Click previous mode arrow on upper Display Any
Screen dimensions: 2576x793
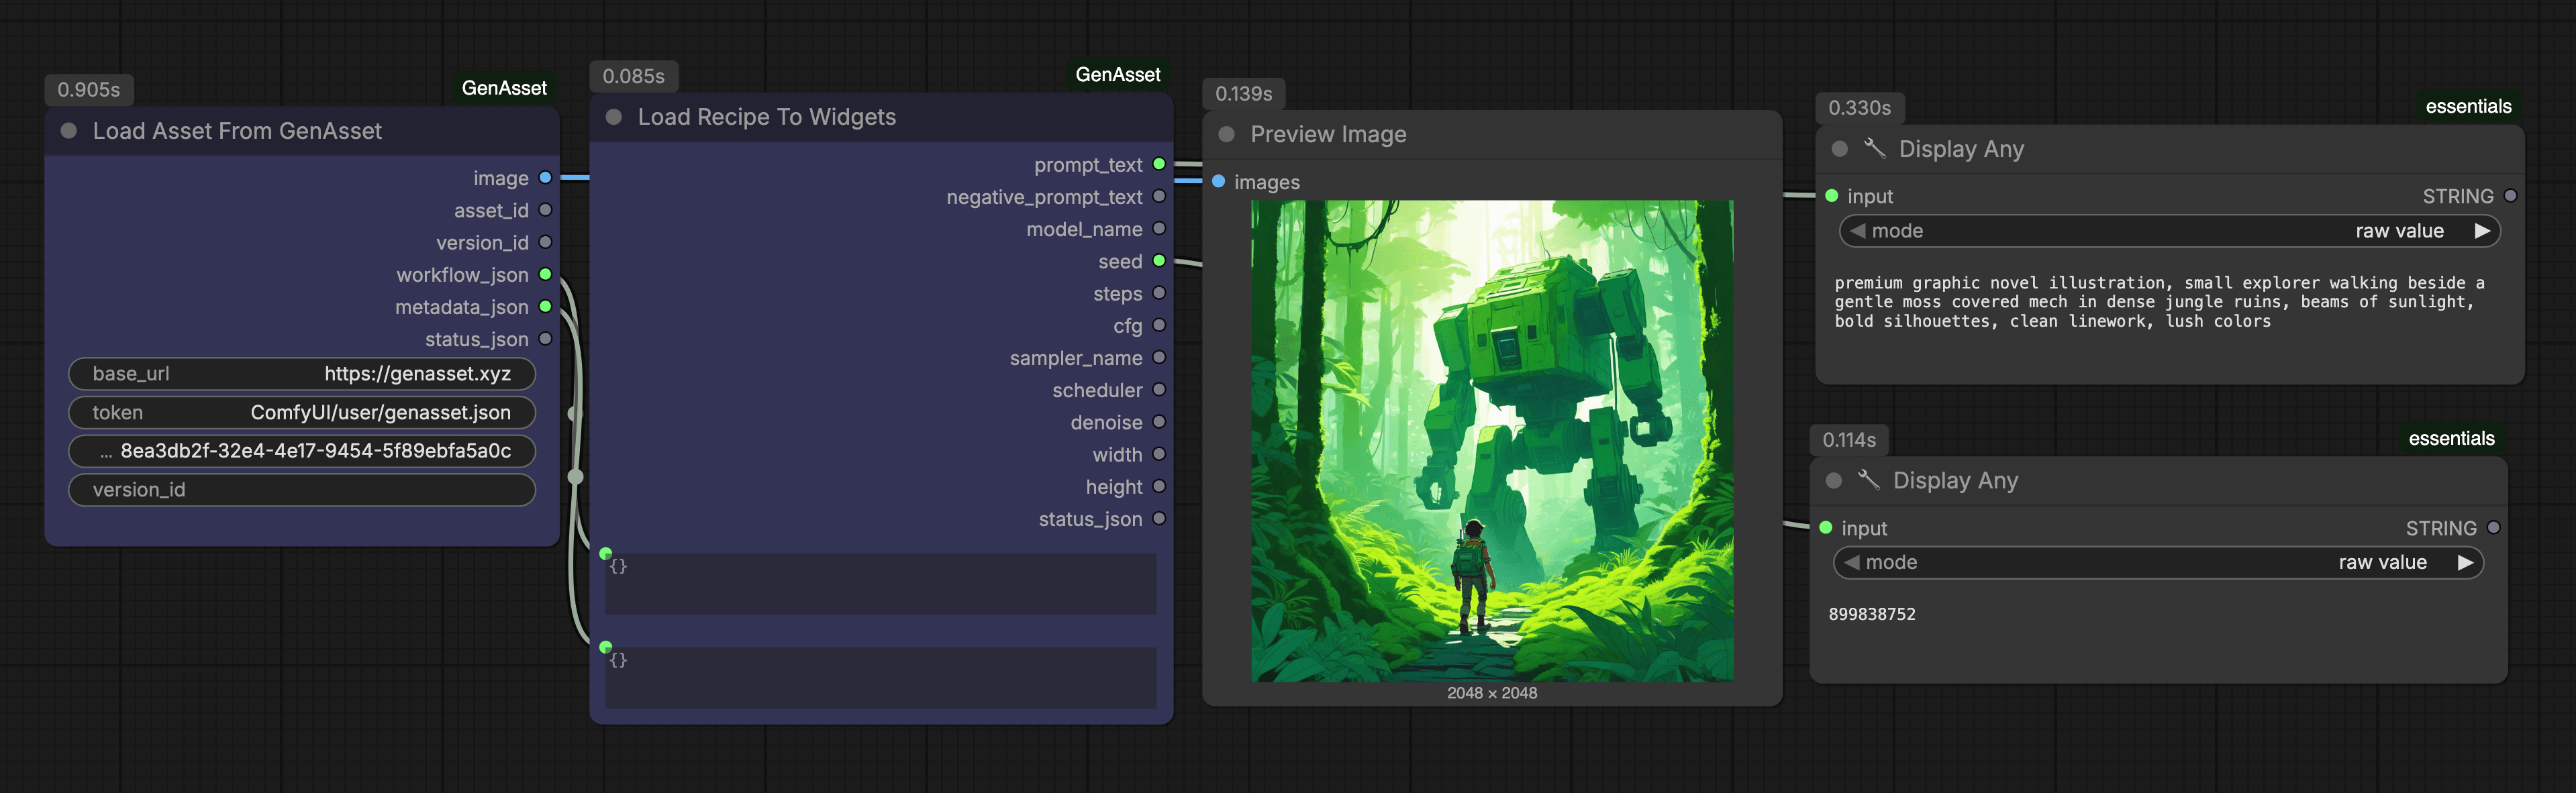pyautogui.click(x=1857, y=231)
